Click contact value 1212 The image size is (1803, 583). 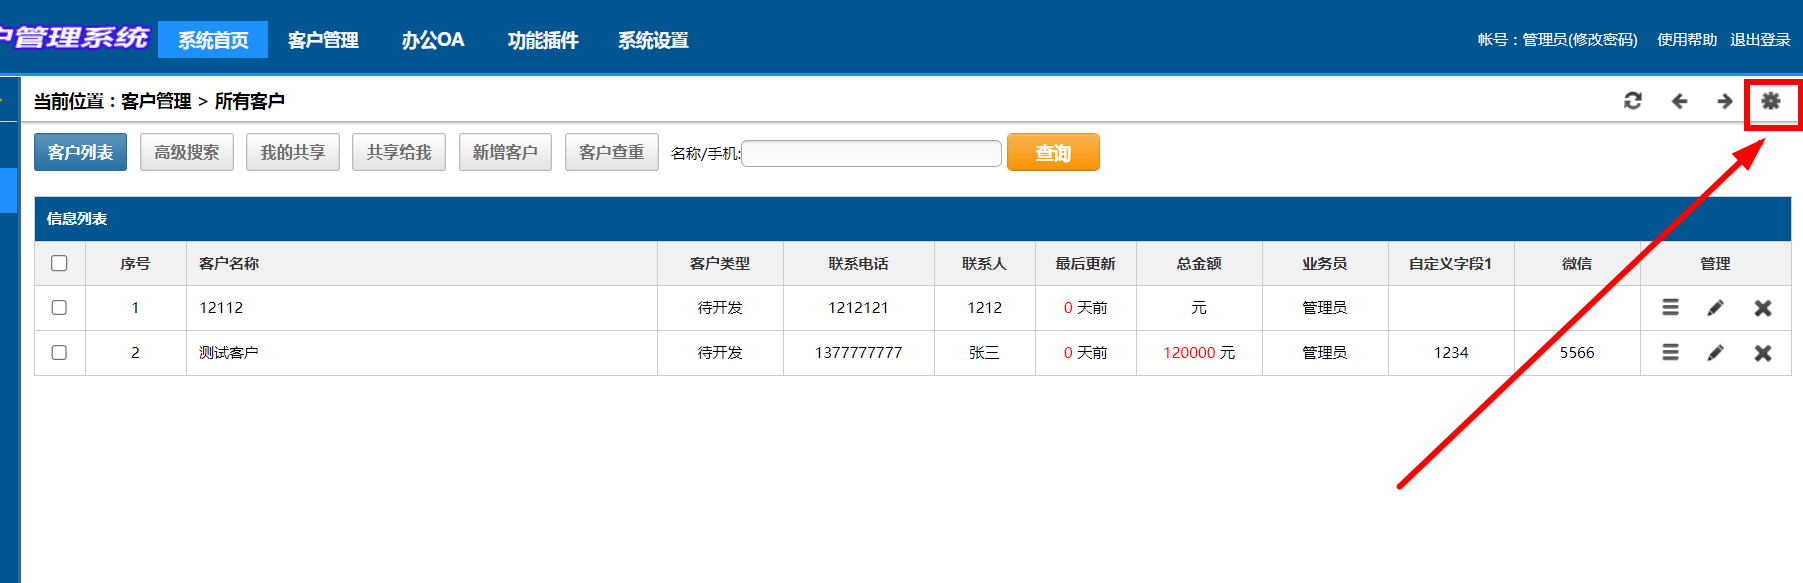point(984,308)
